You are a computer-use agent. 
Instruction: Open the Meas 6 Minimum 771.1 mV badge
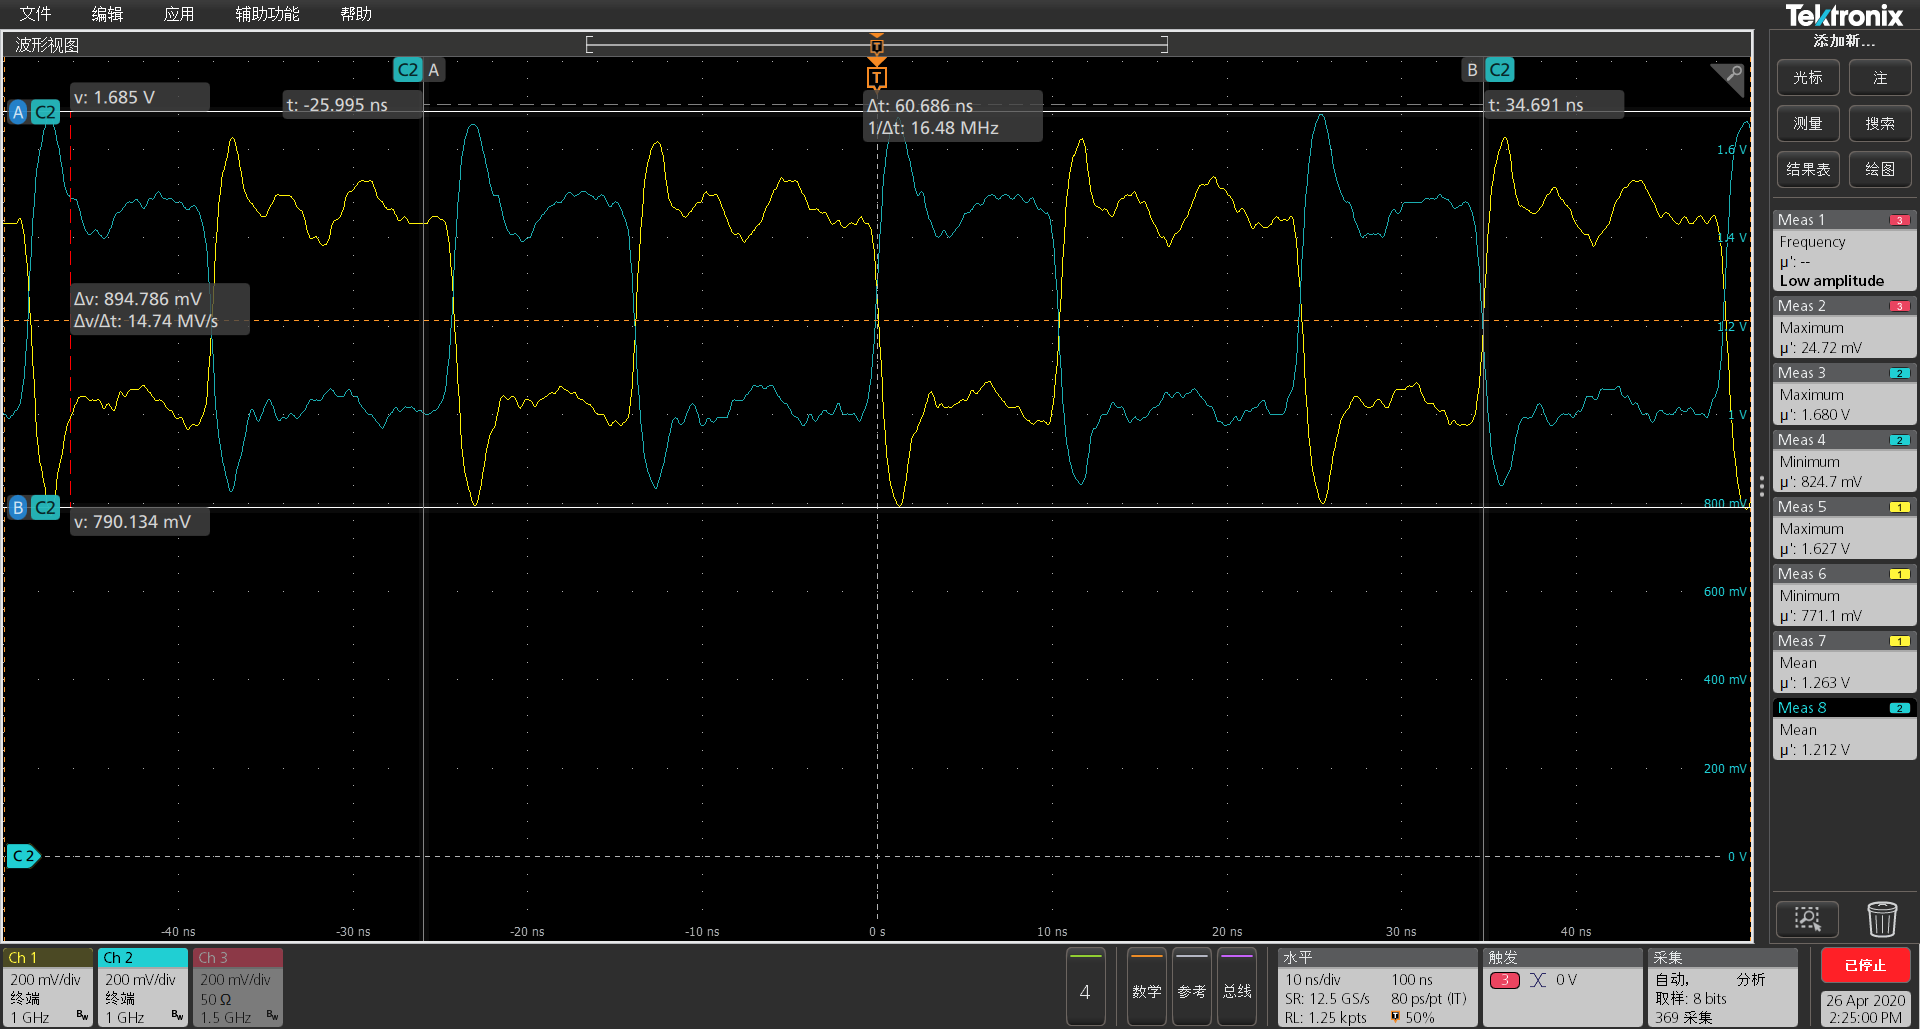[x=1844, y=596]
